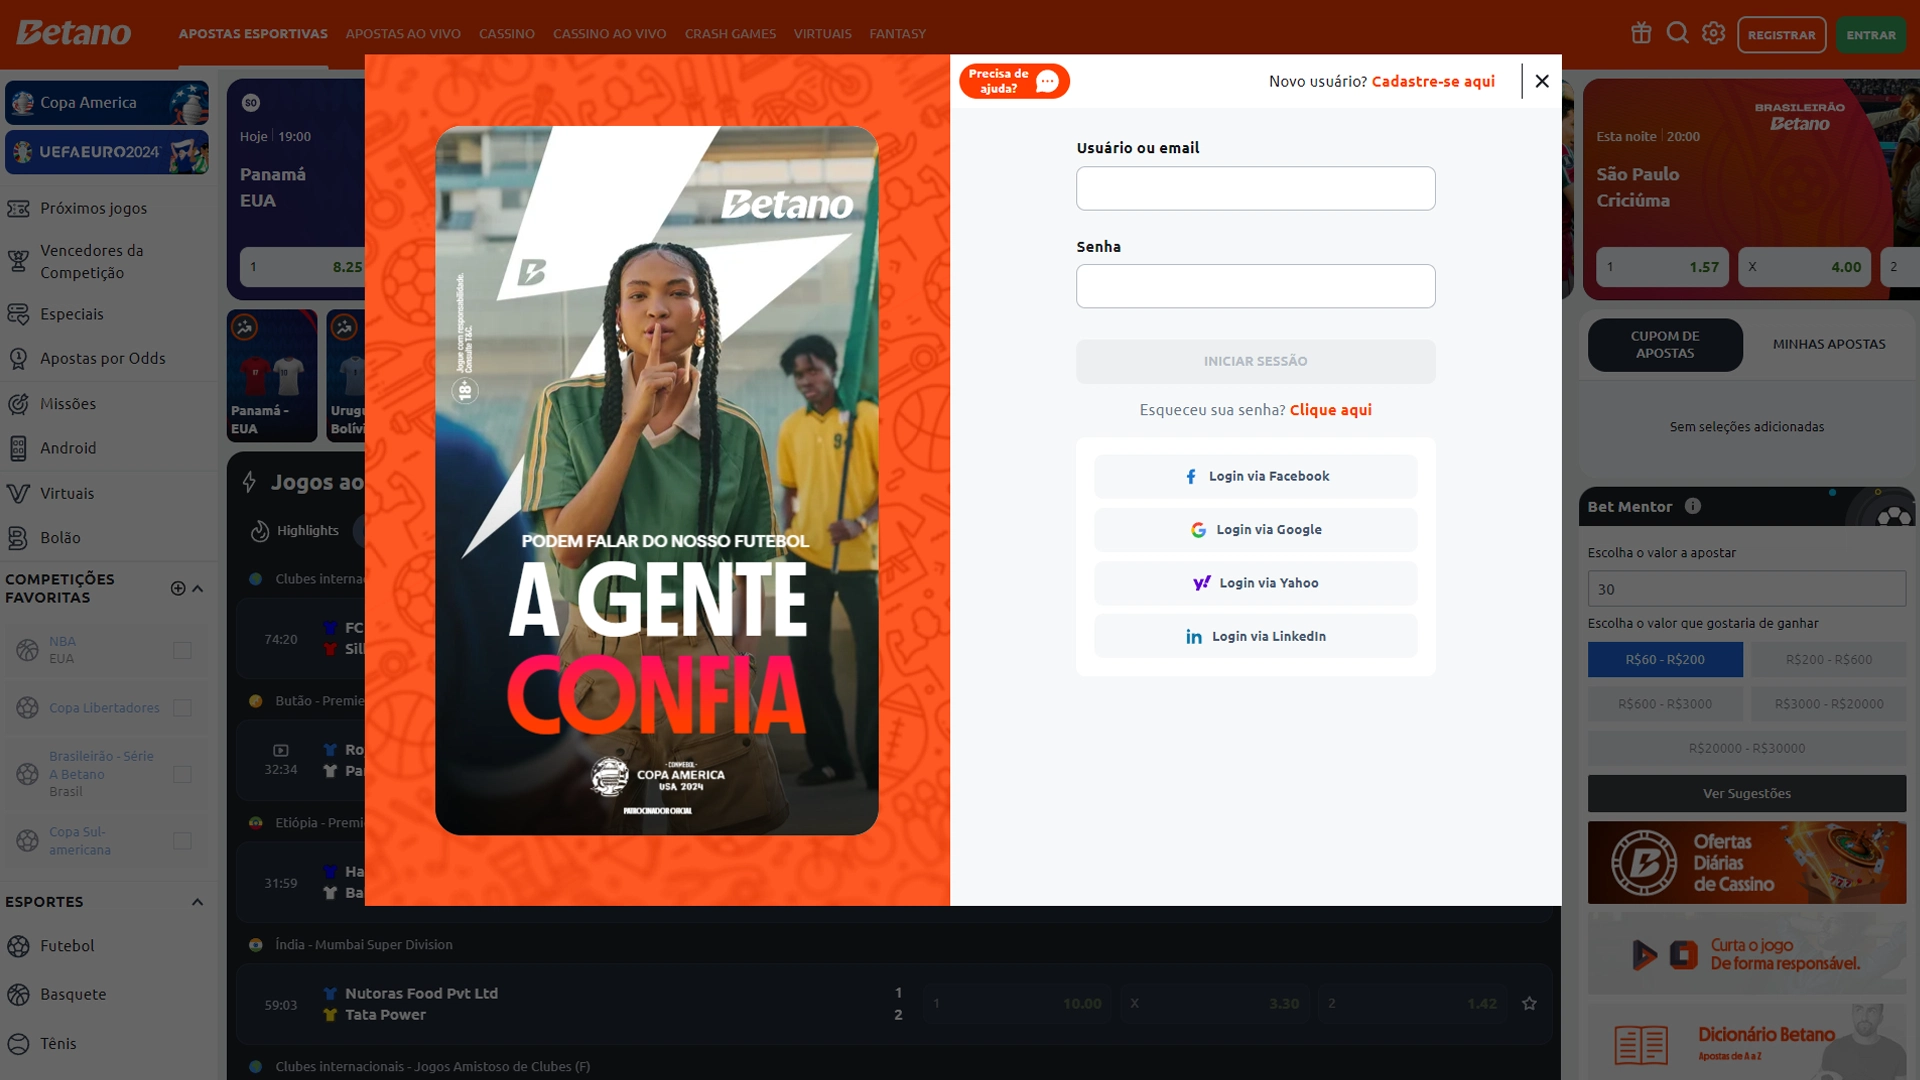Image resolution: width=1920 pixels, height=1080 pixels.
Task: Open the search magnifier icon
Action: [1677, 33]
